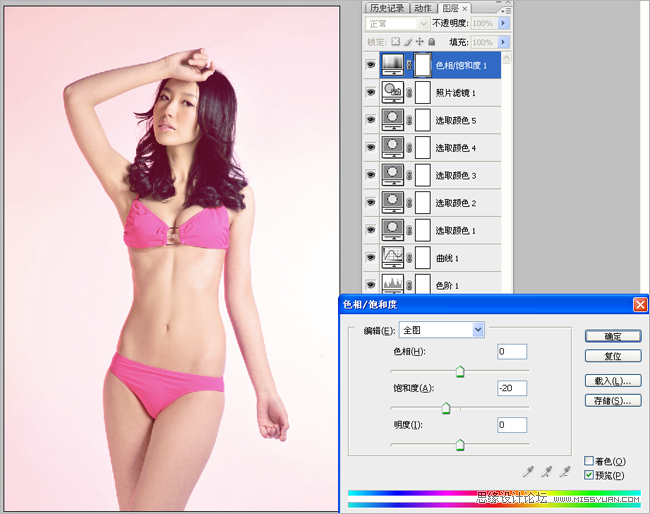Select the first eyedropper tool in dialog
The image size is (650, 514).
(528, 471)
